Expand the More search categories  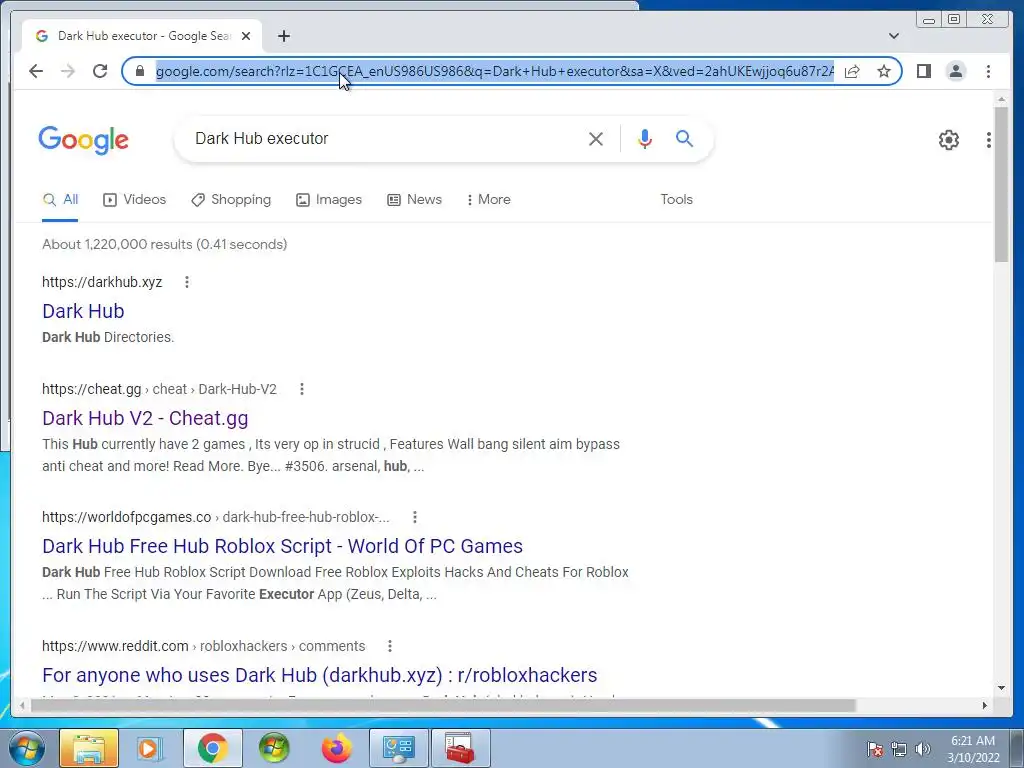pyautogui.click(x=488, y=200)
